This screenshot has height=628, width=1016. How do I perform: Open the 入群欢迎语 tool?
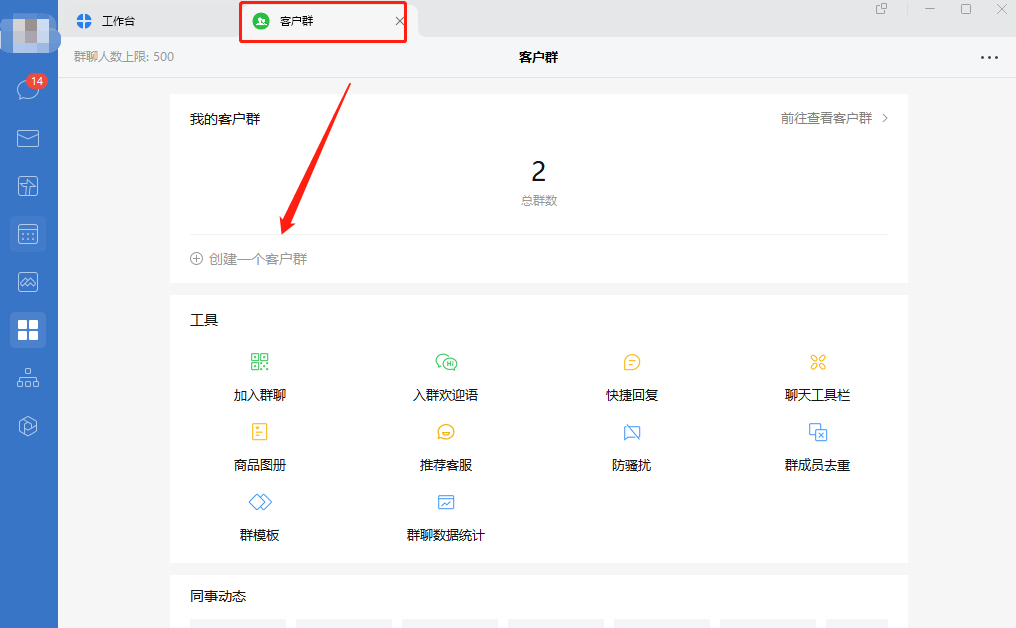point(445,375)
